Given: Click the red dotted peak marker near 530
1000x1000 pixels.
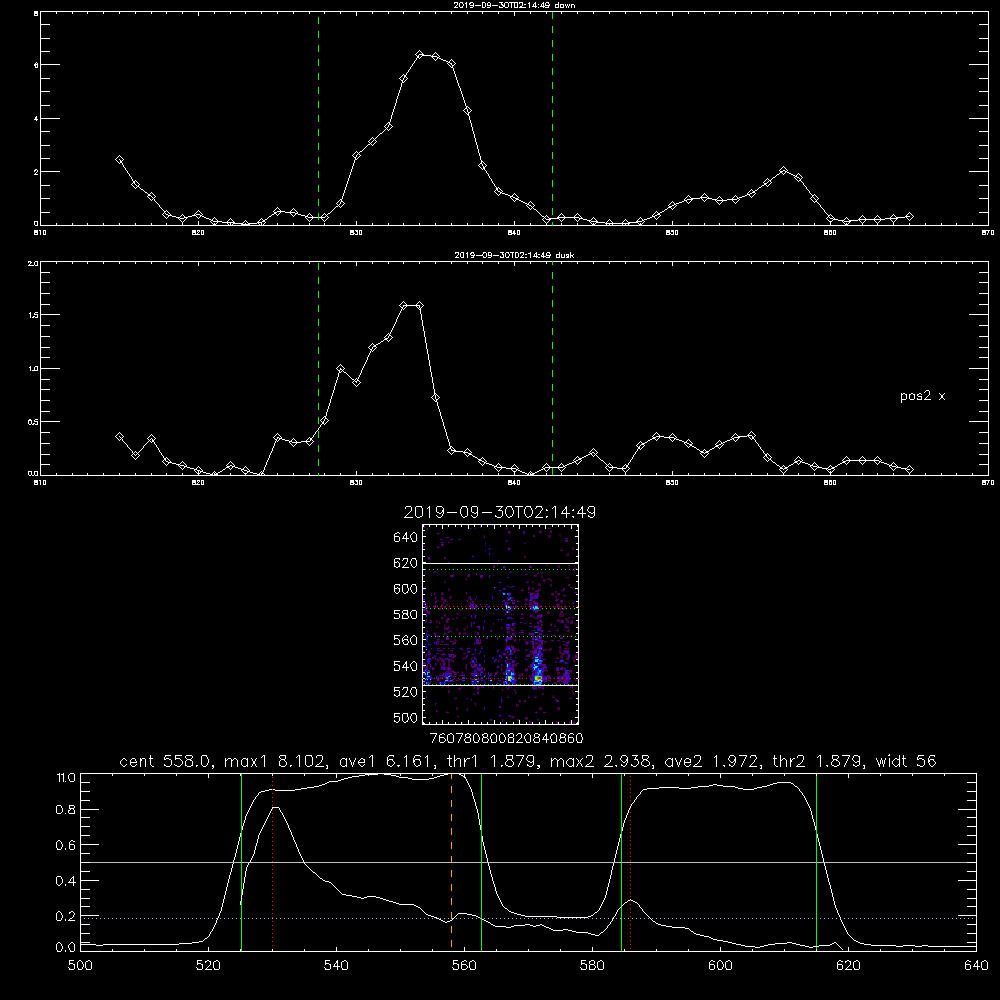Looking at the screenshot, I should pos(273,861).
